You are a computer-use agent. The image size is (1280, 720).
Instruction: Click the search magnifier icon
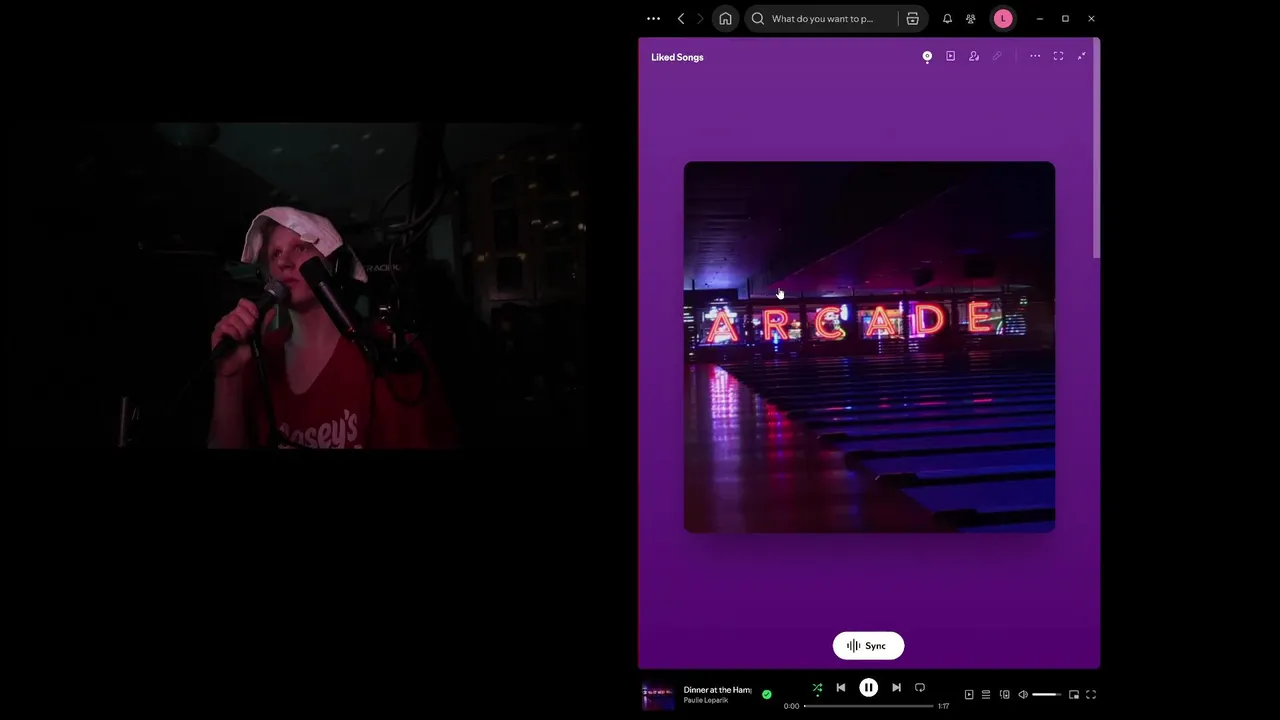[758, 18]
